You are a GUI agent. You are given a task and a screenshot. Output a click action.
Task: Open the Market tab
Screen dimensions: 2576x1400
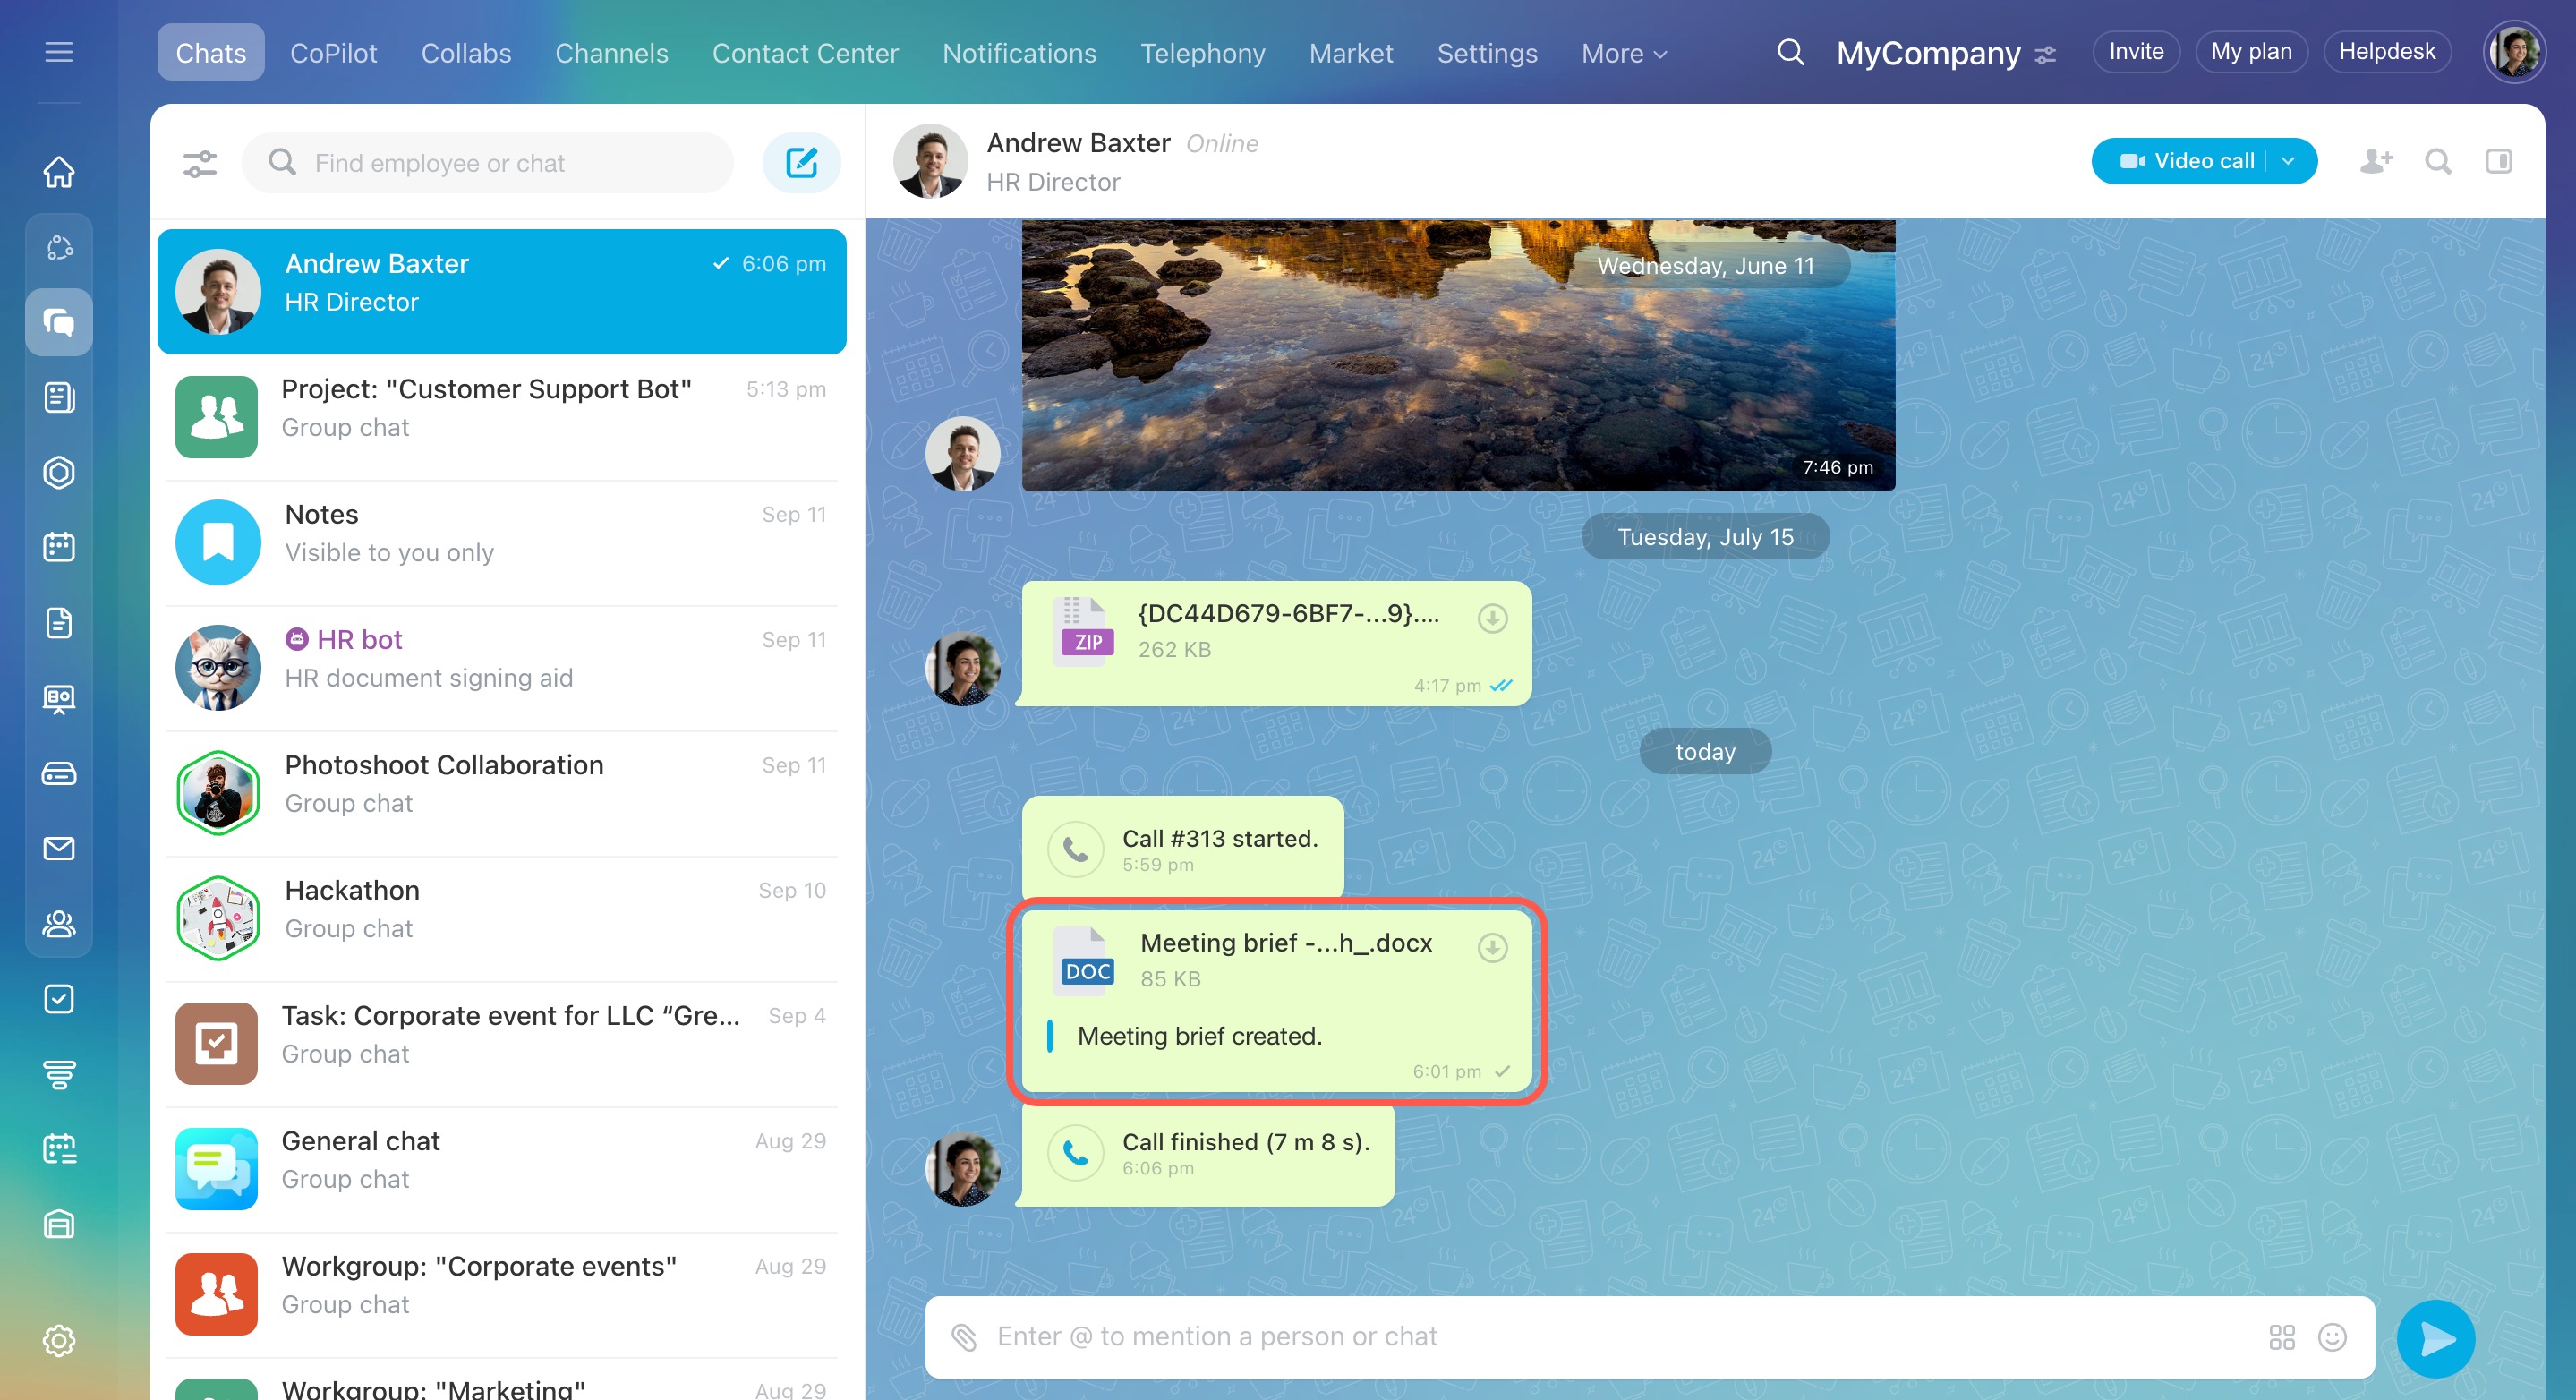click(1351, 53)
